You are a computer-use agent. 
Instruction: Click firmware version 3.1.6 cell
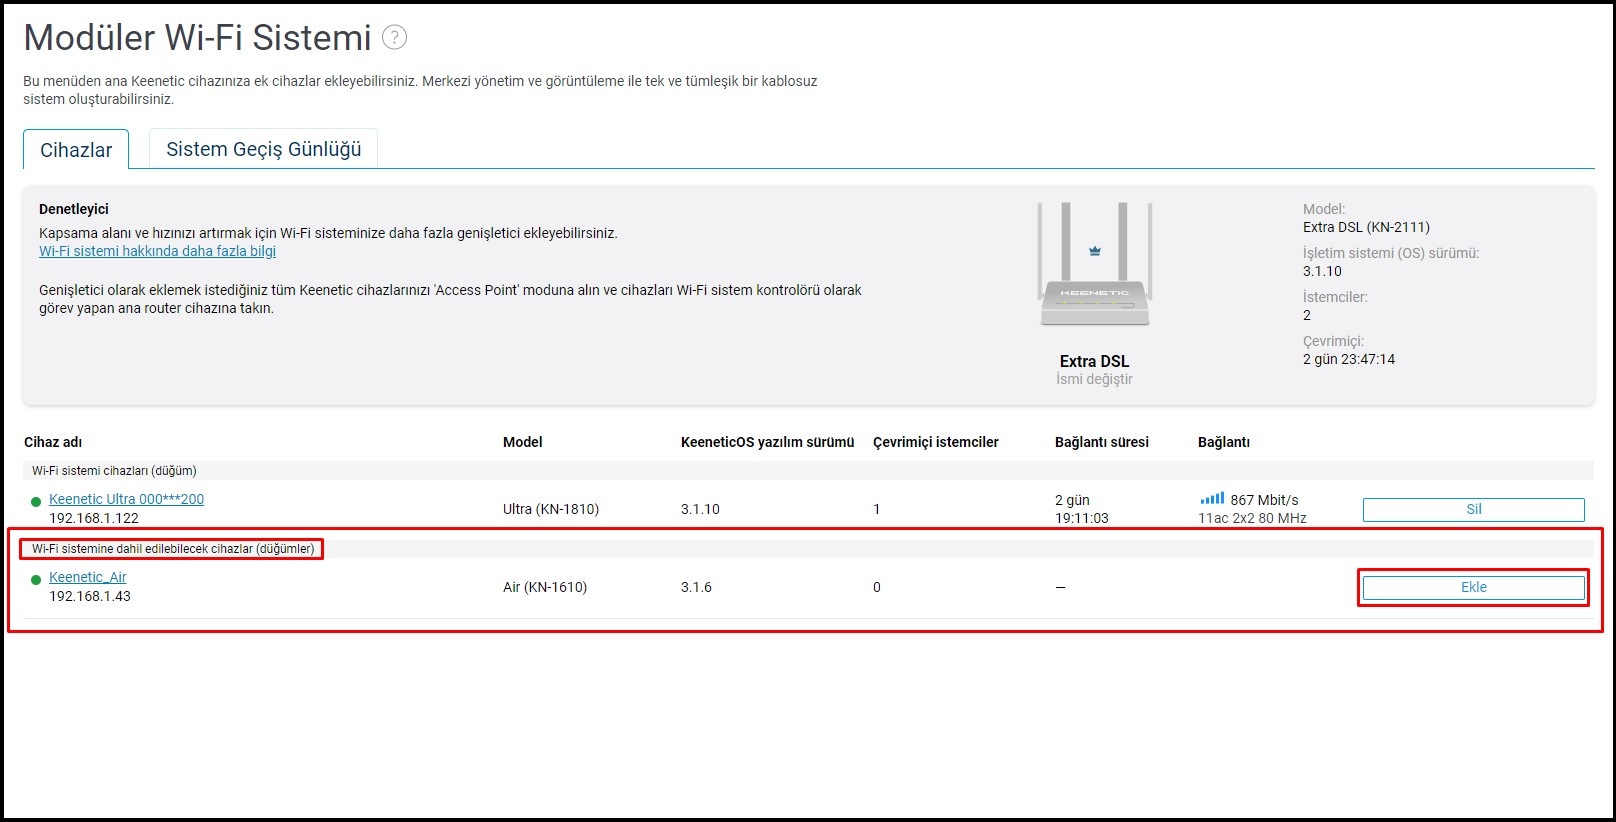696,587
